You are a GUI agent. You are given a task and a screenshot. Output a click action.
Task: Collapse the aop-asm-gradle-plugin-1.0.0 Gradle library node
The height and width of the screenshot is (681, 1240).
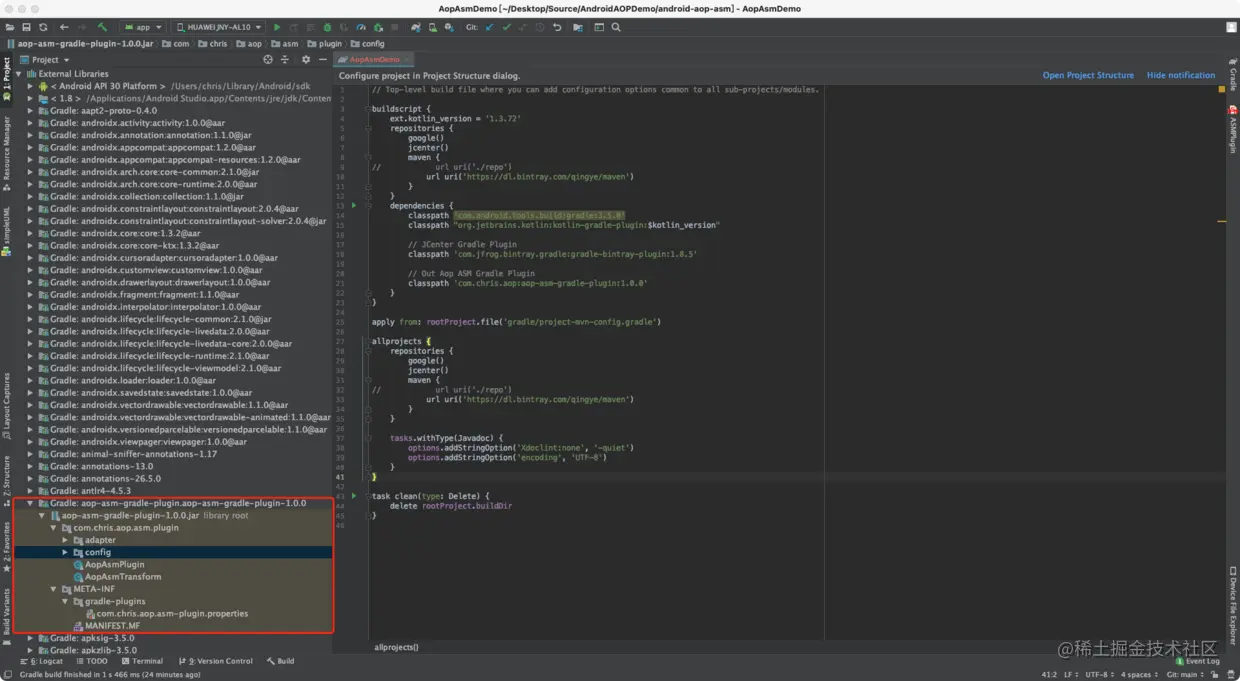coord(30,503)
